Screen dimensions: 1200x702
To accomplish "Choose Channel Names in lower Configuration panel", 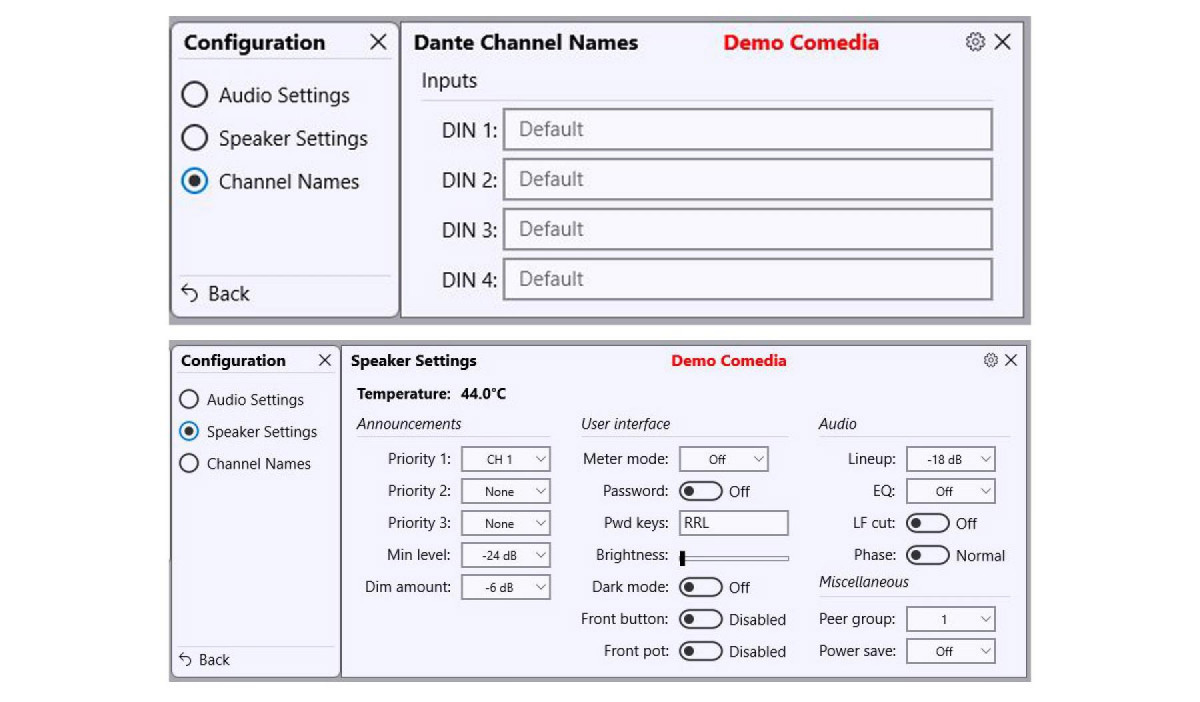I will tap(189, 463).
